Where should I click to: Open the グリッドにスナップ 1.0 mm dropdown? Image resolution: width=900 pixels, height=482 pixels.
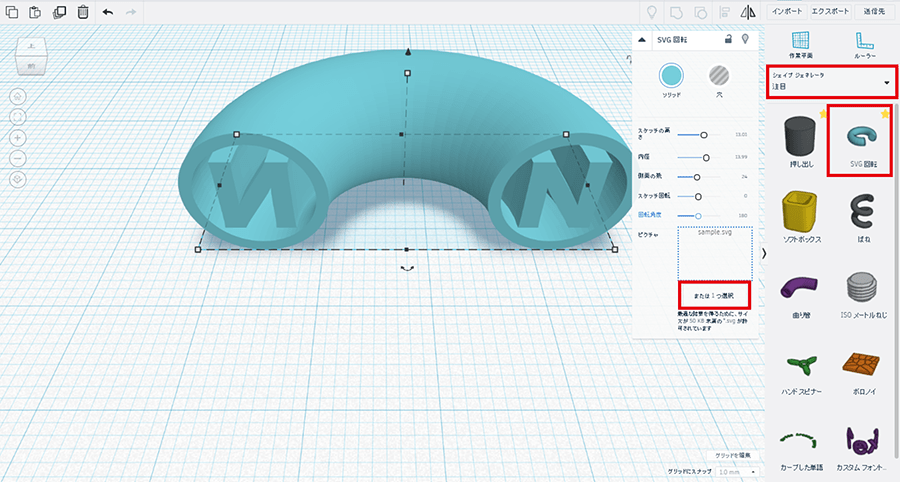[737, 472]
